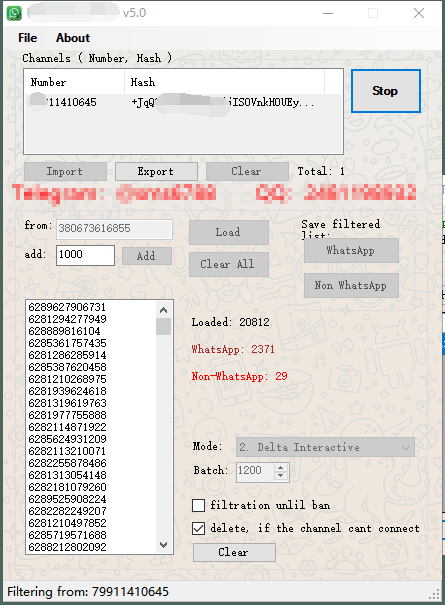Click the Number column header

tap(74, 82)
